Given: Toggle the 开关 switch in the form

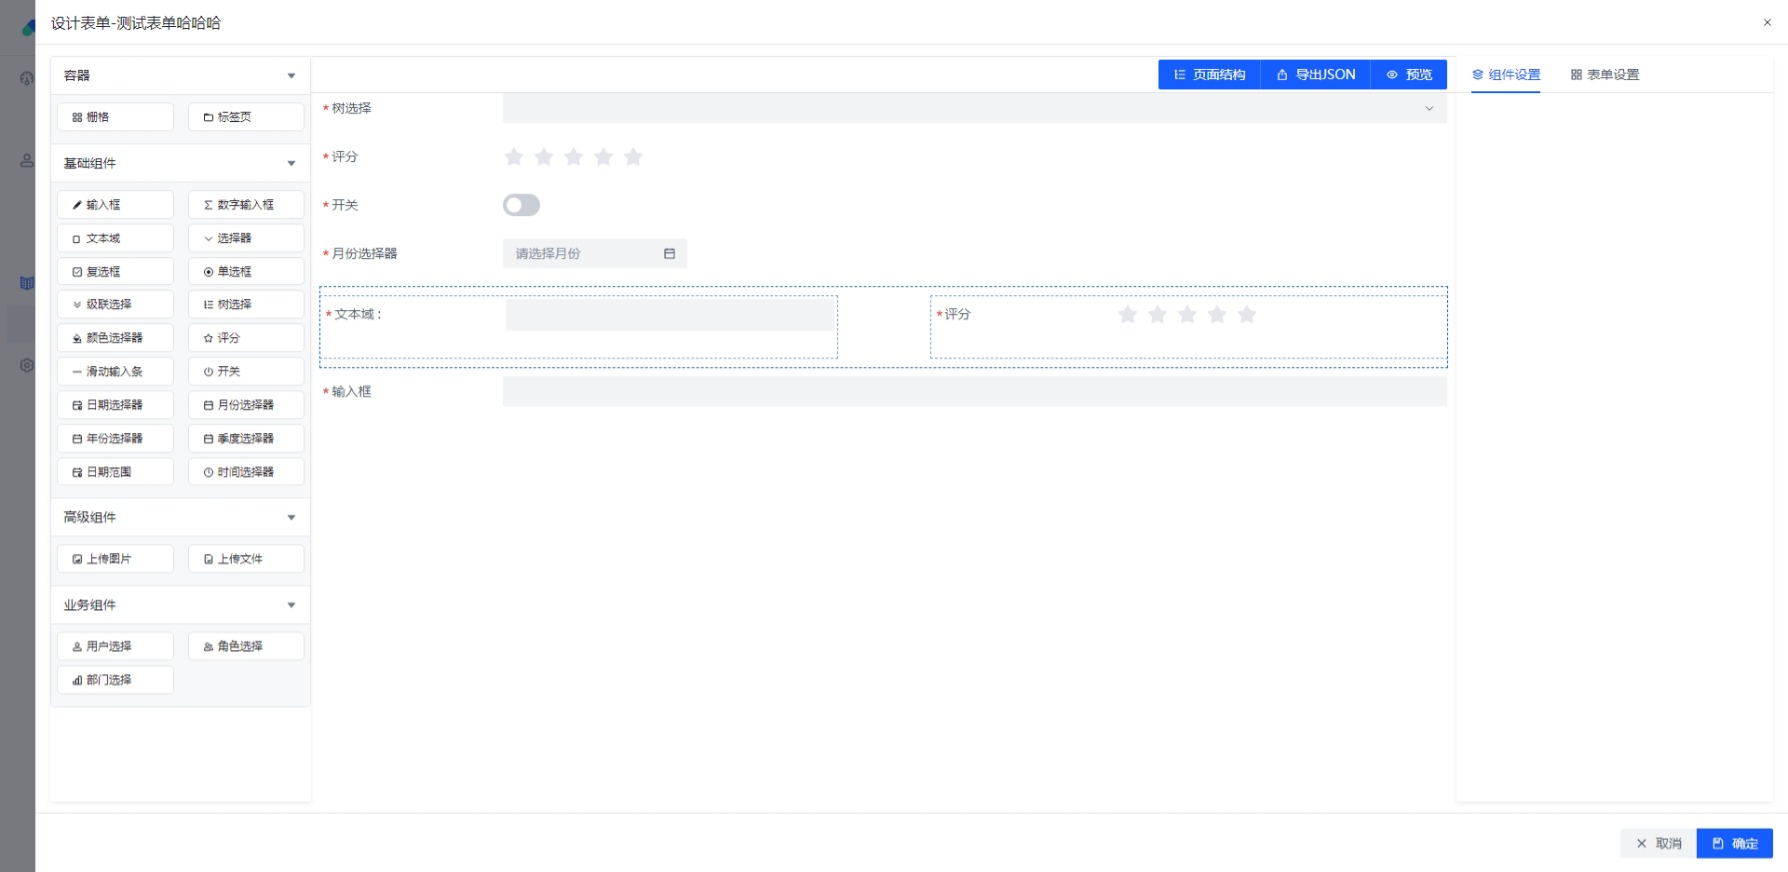Looking at the screenshot, I should click(521, 205).
